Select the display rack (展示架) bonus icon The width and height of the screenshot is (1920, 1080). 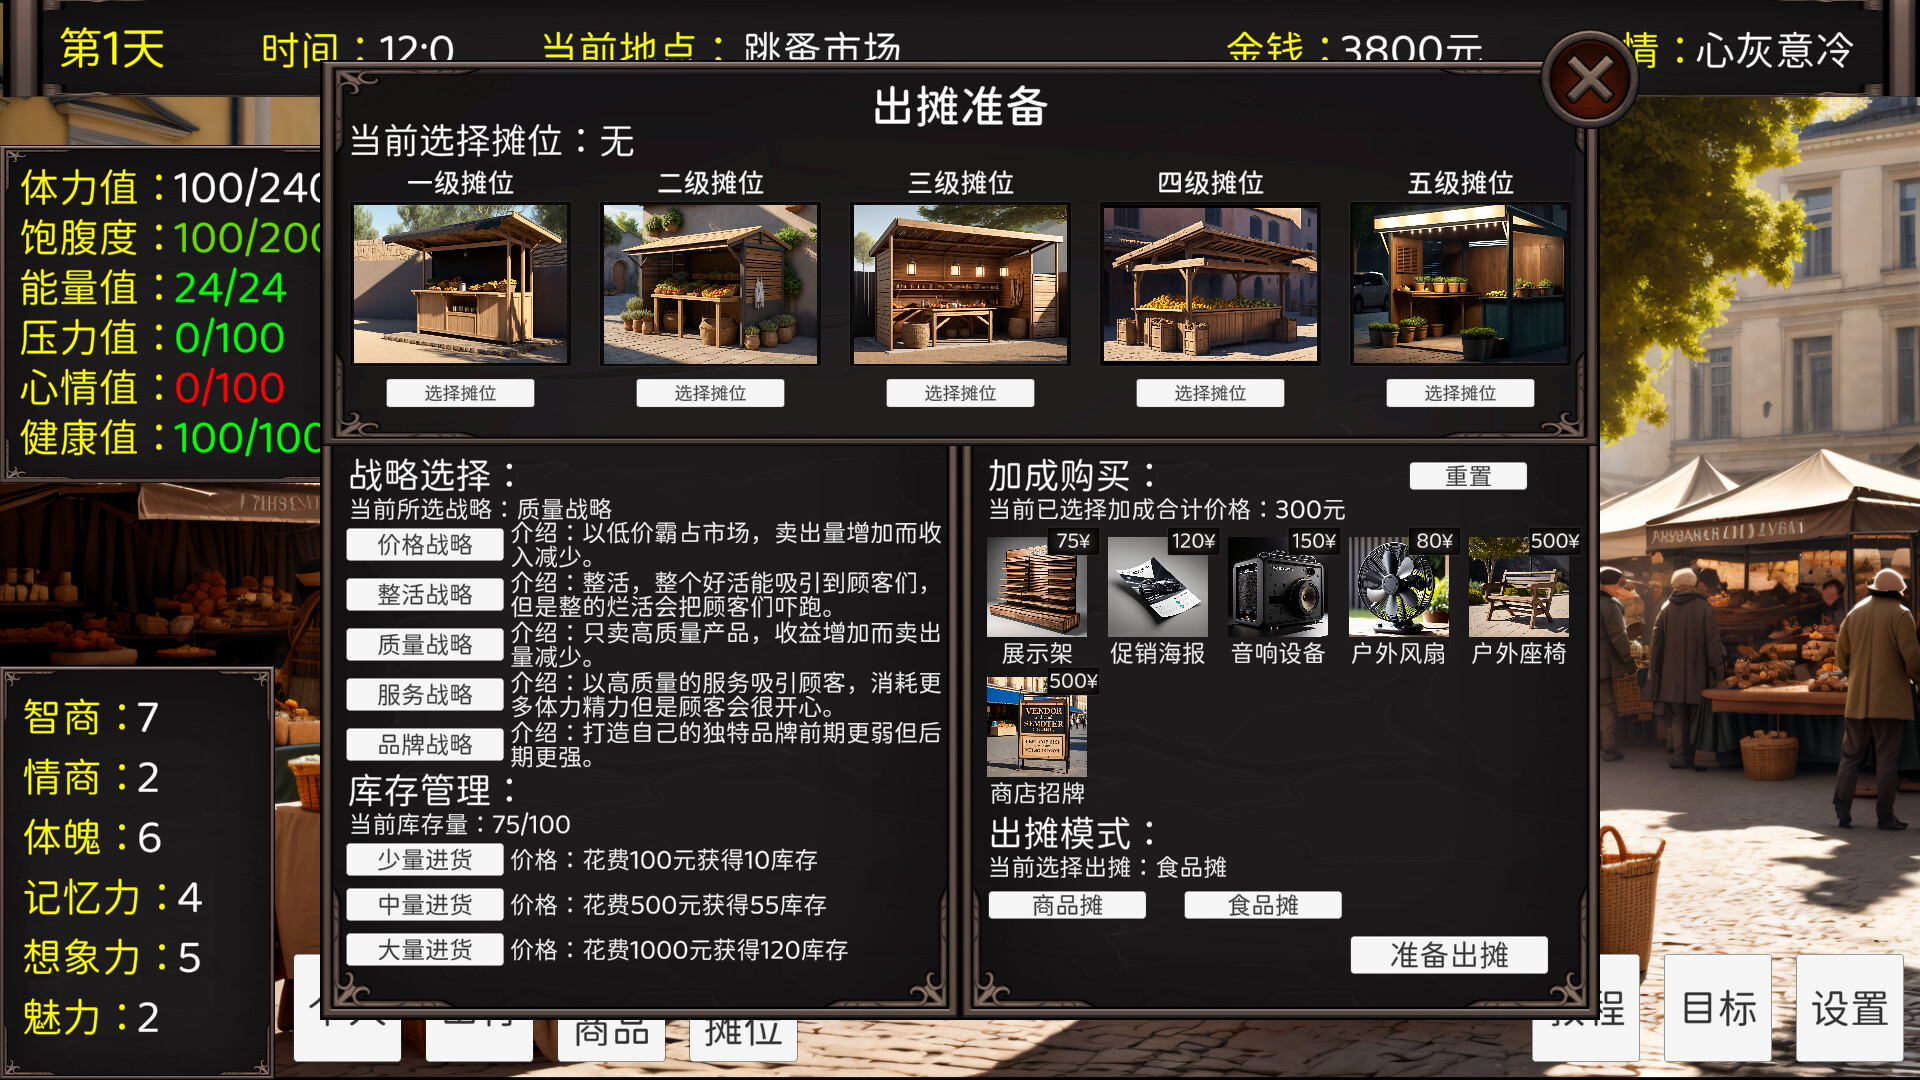[x=1036, y=588]
